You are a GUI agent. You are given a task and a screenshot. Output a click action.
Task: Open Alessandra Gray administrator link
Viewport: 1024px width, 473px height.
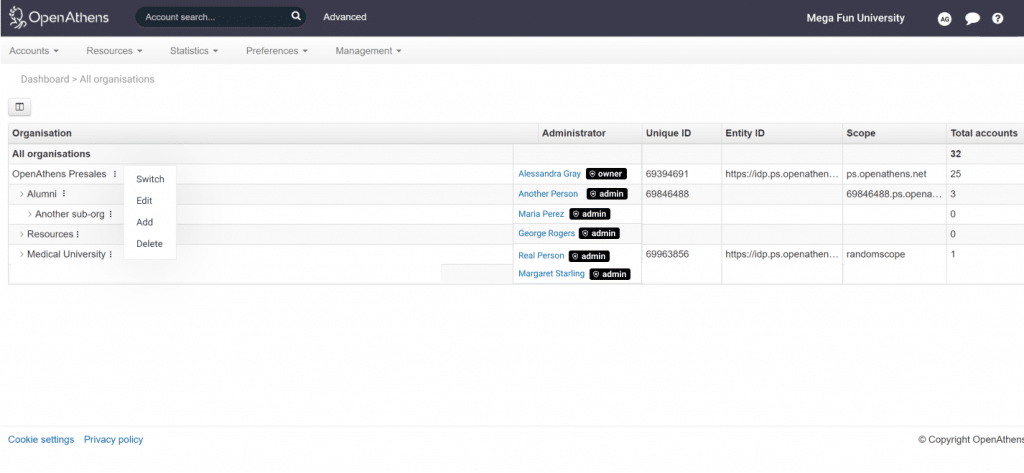pyautogui.click(x=549, y=174)
